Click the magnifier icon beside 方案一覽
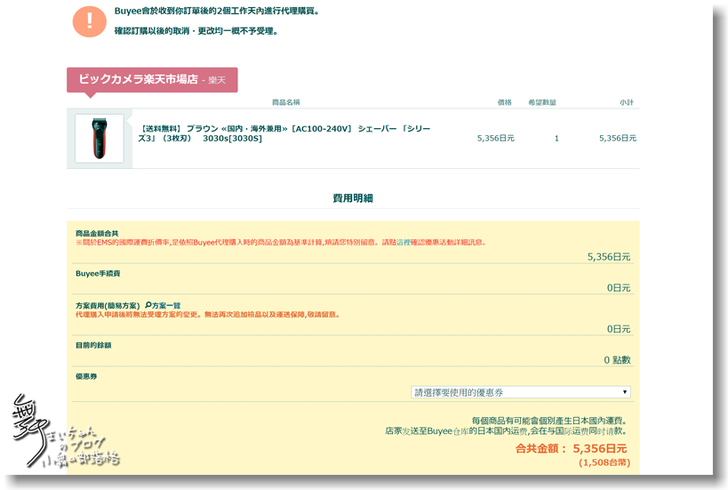 (149, 305)
